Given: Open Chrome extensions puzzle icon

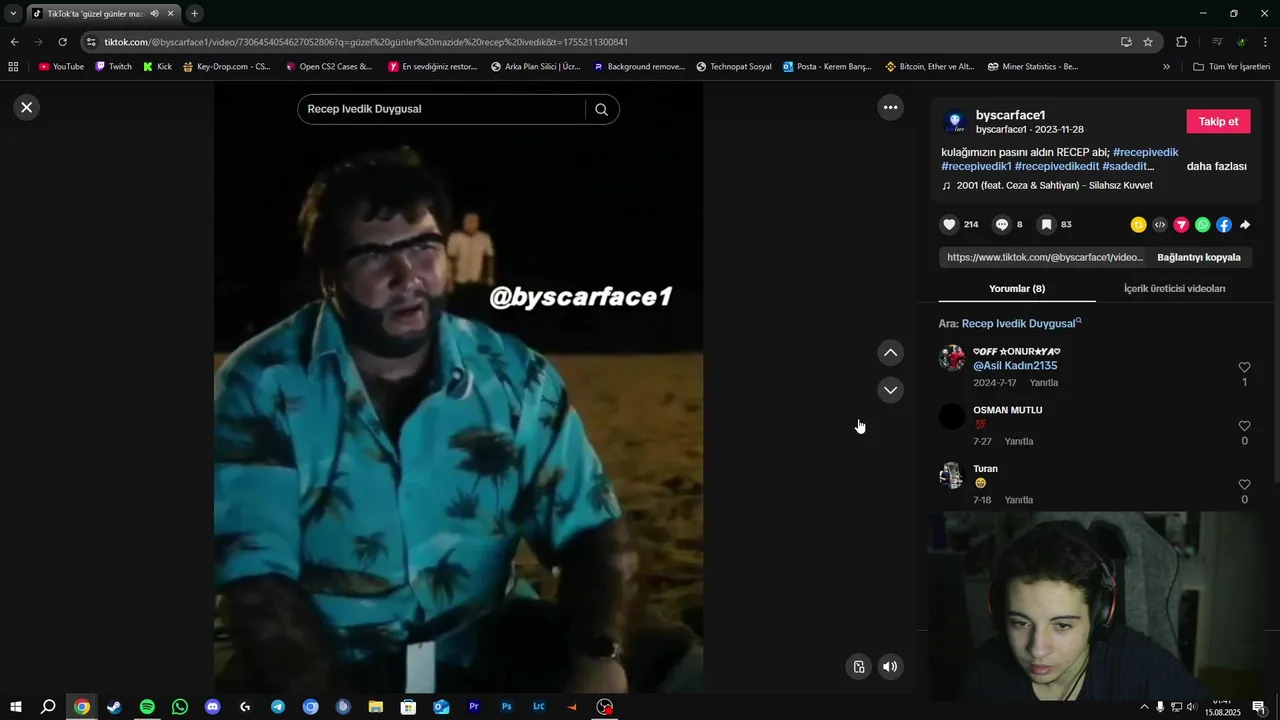Looking at the screenshot, I should (1182, 42).
